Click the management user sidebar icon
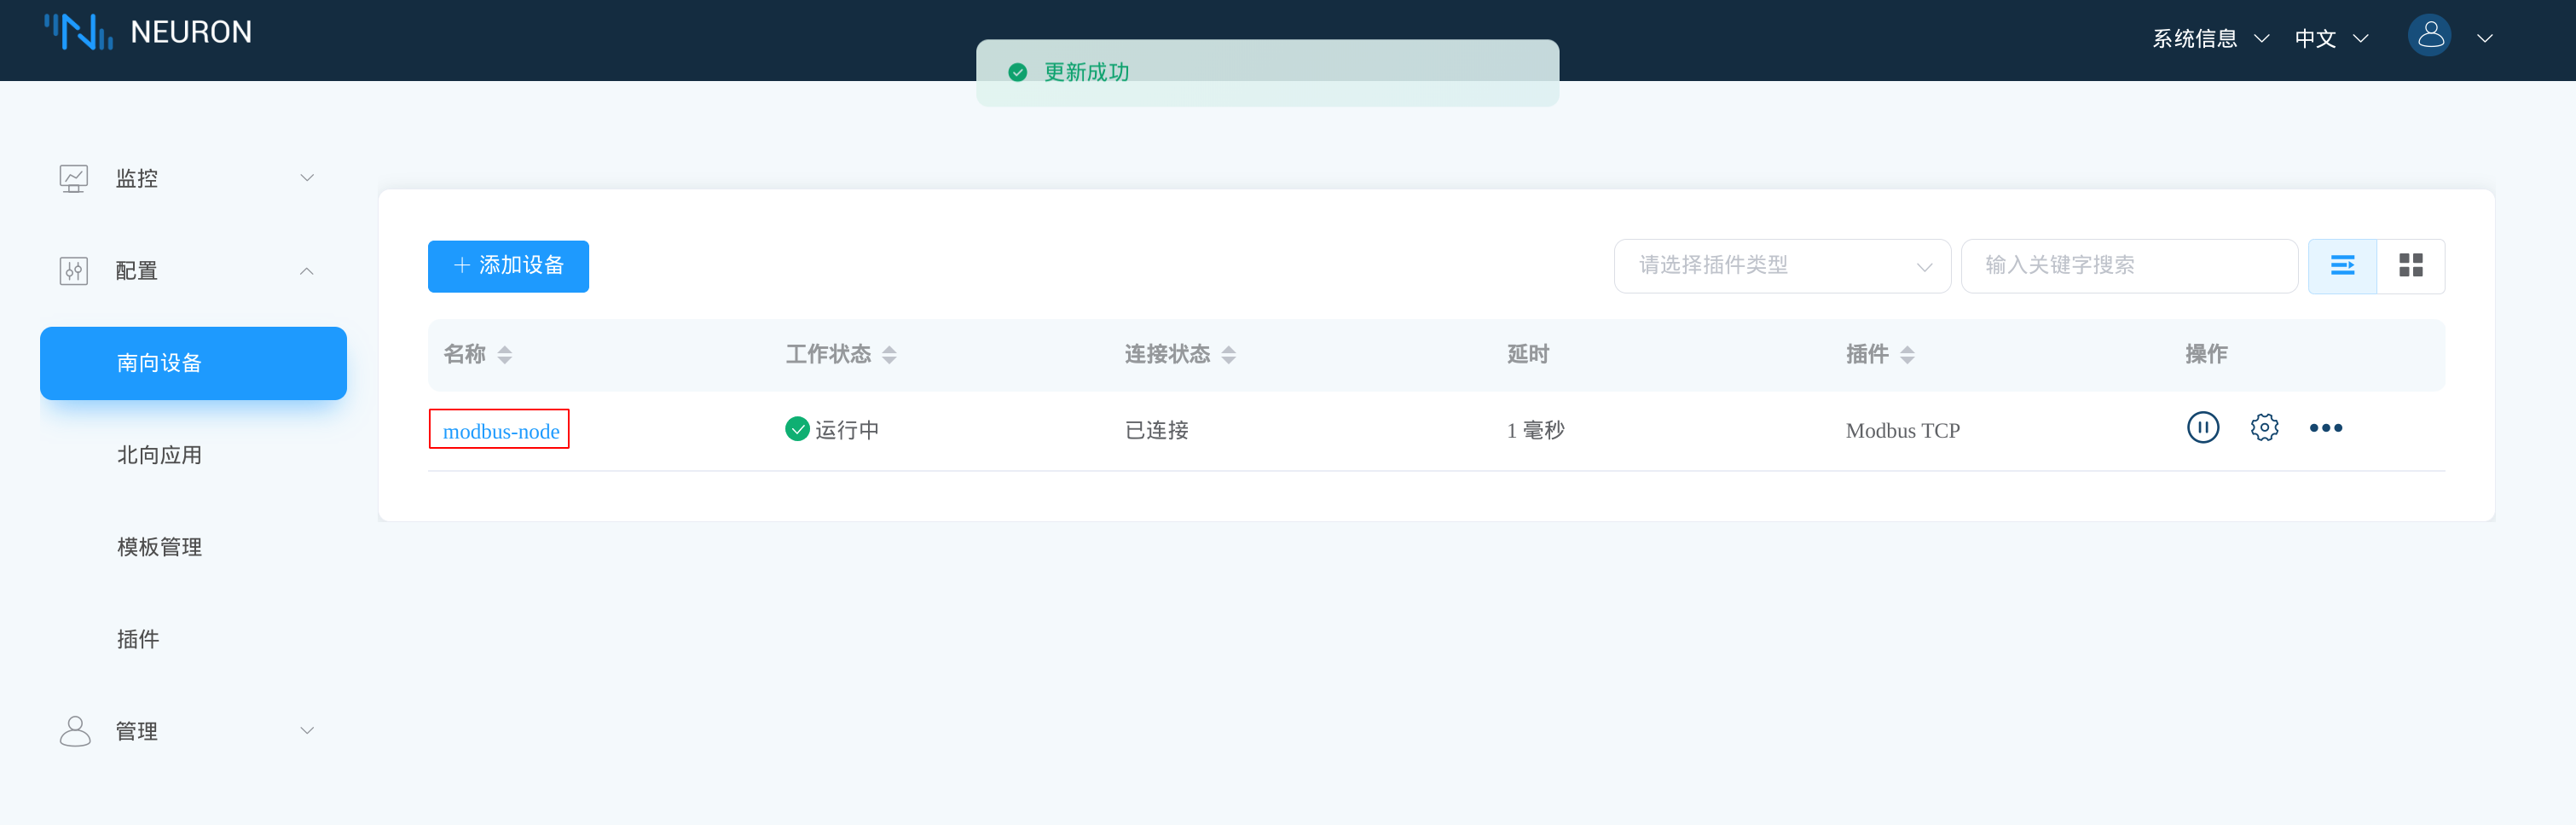The width and height of the screenshot is (2576, 825). (75, 731)
